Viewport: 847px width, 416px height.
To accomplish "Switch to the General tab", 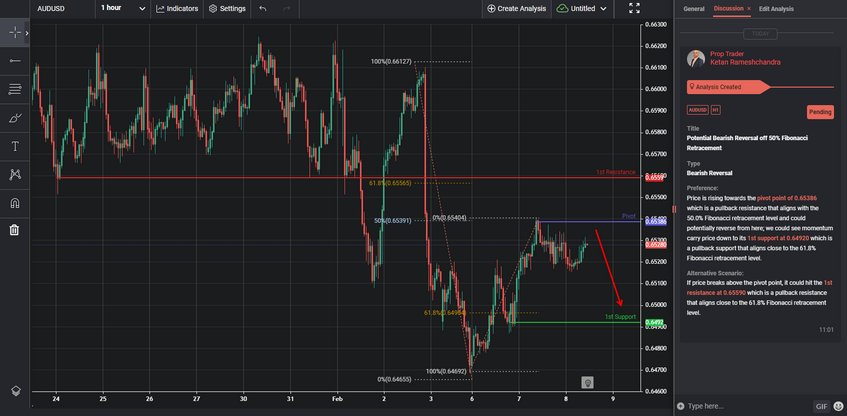I will [x=694, y=9].
